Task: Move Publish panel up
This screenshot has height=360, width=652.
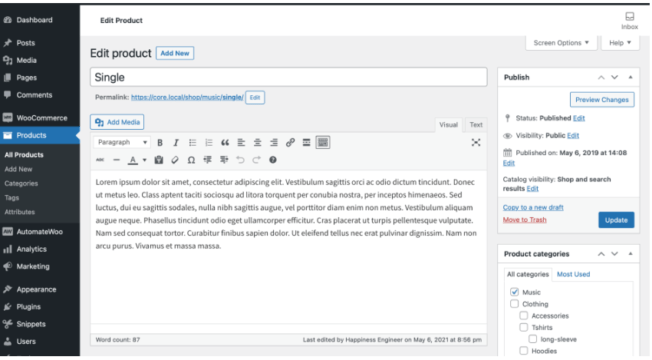Action: [x=601, y=77]
